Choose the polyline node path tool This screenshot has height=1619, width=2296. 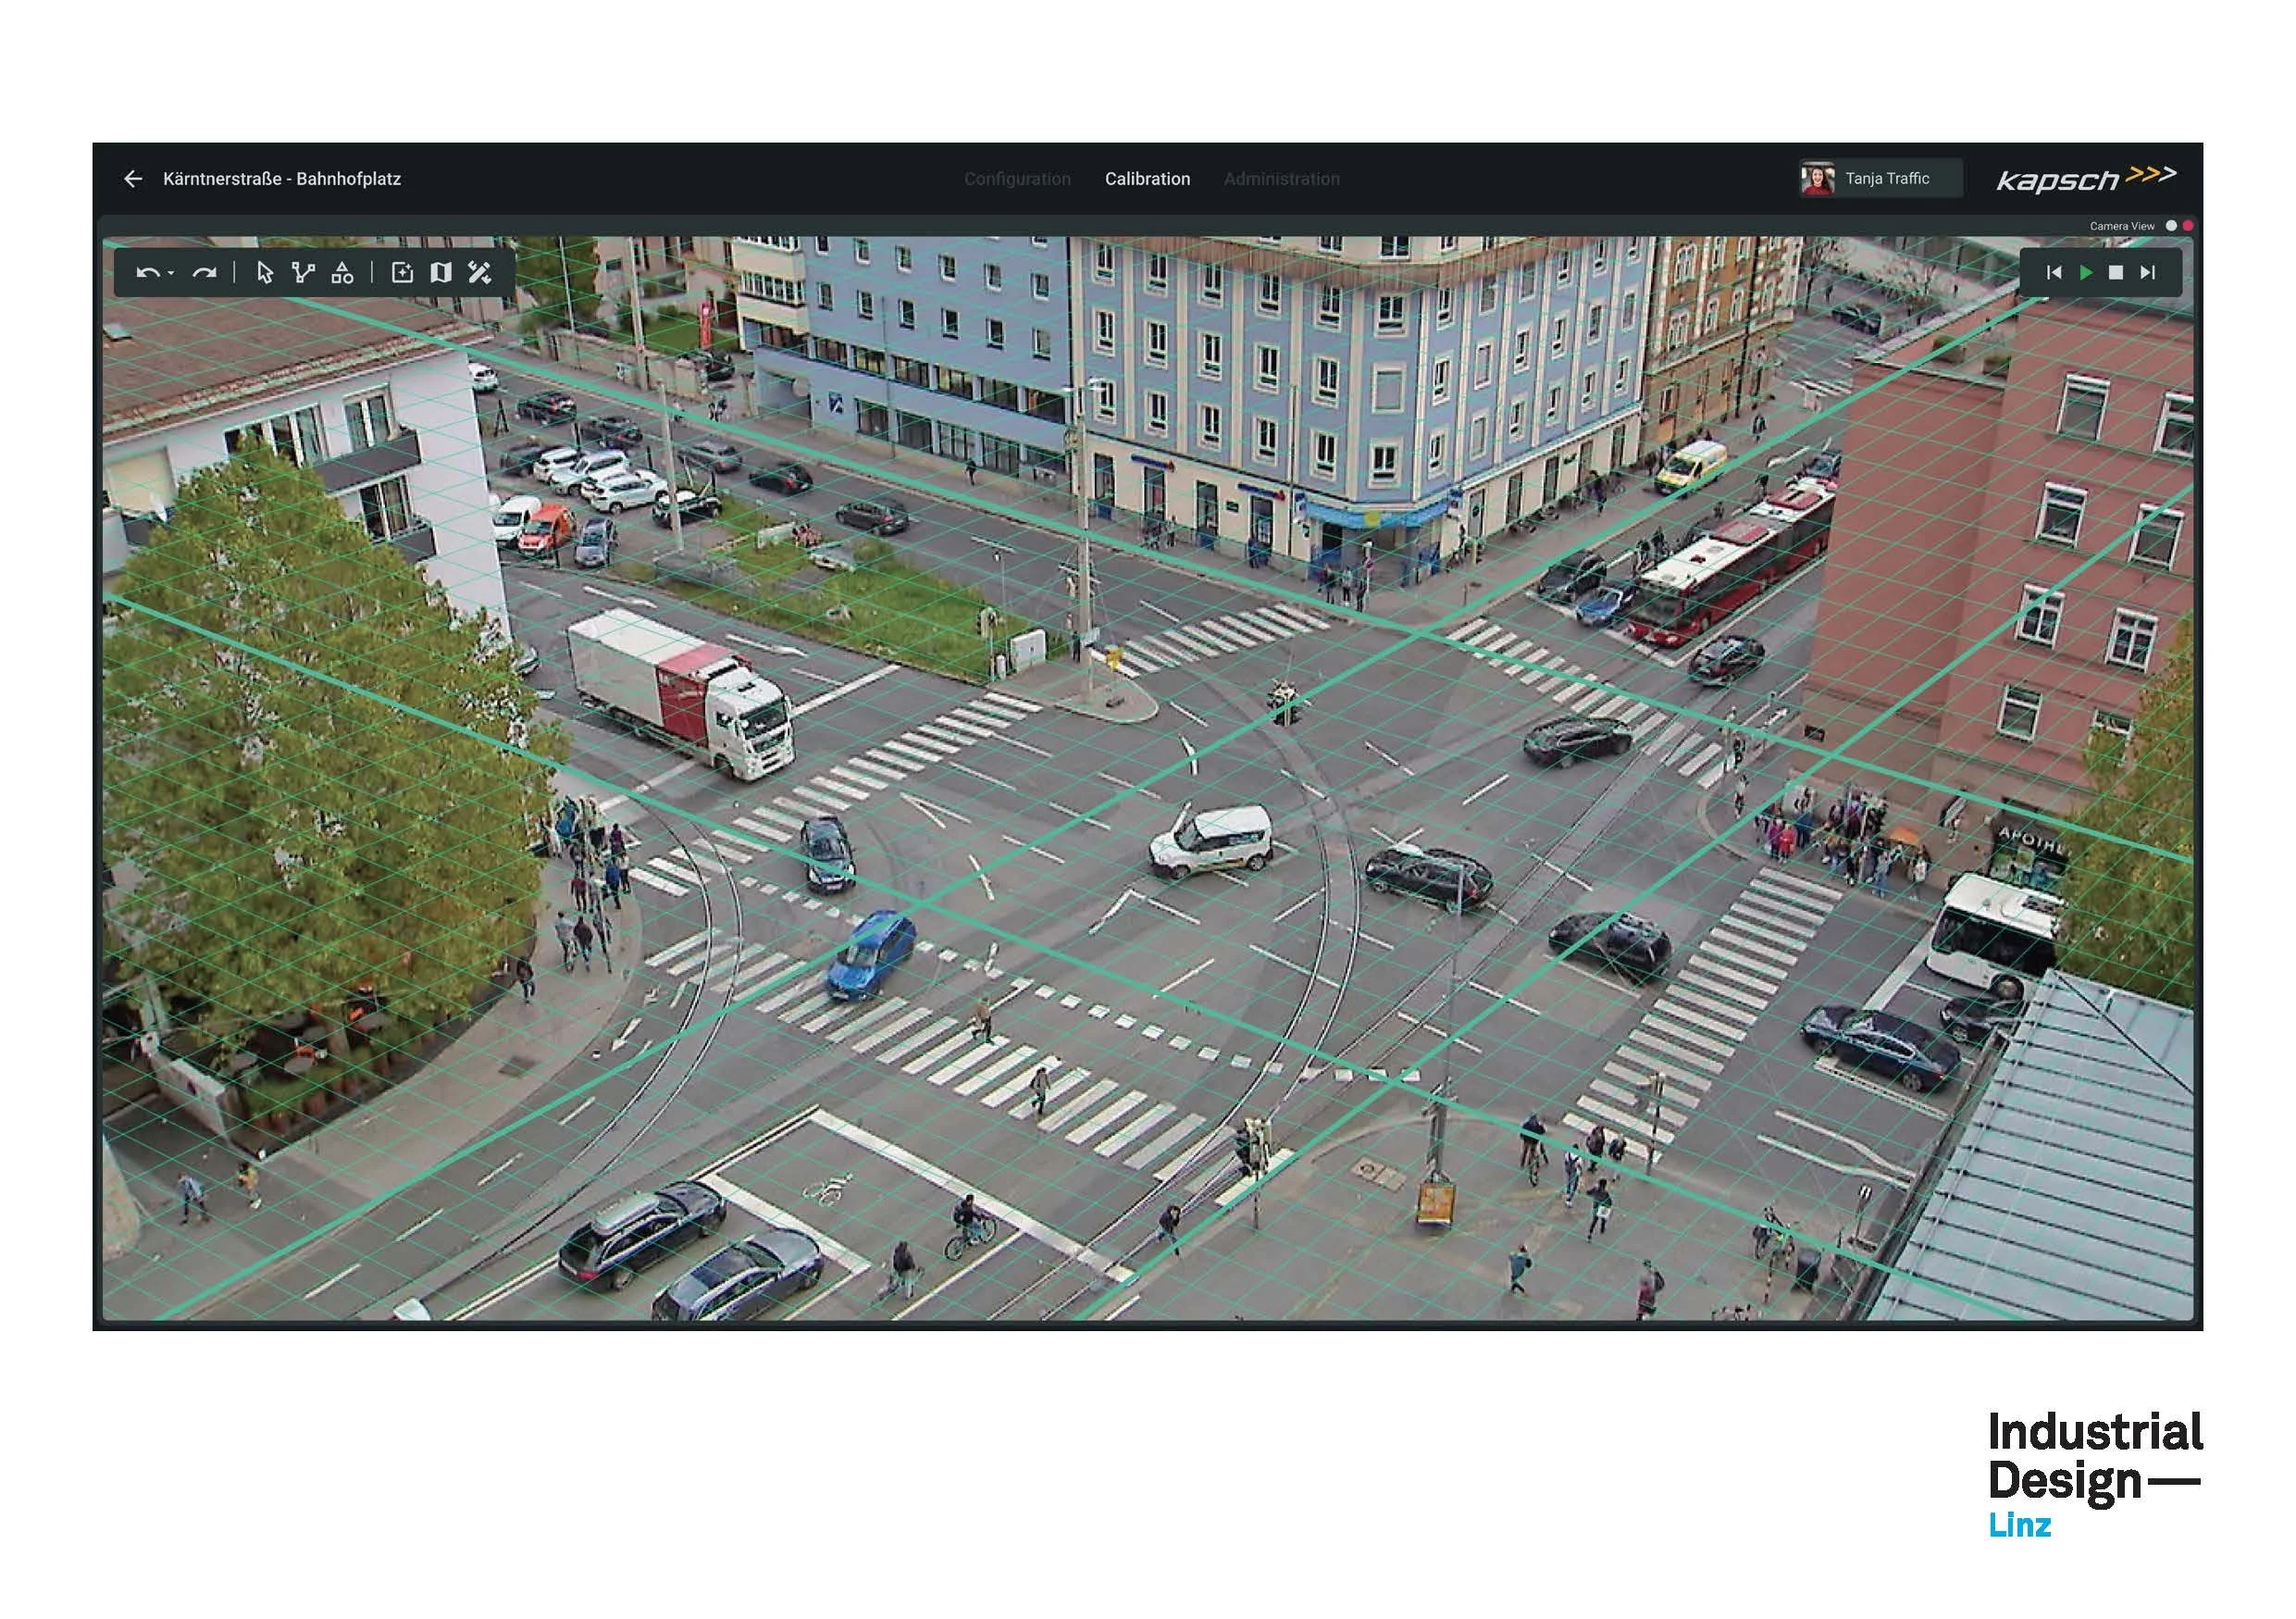pos(303,273)
